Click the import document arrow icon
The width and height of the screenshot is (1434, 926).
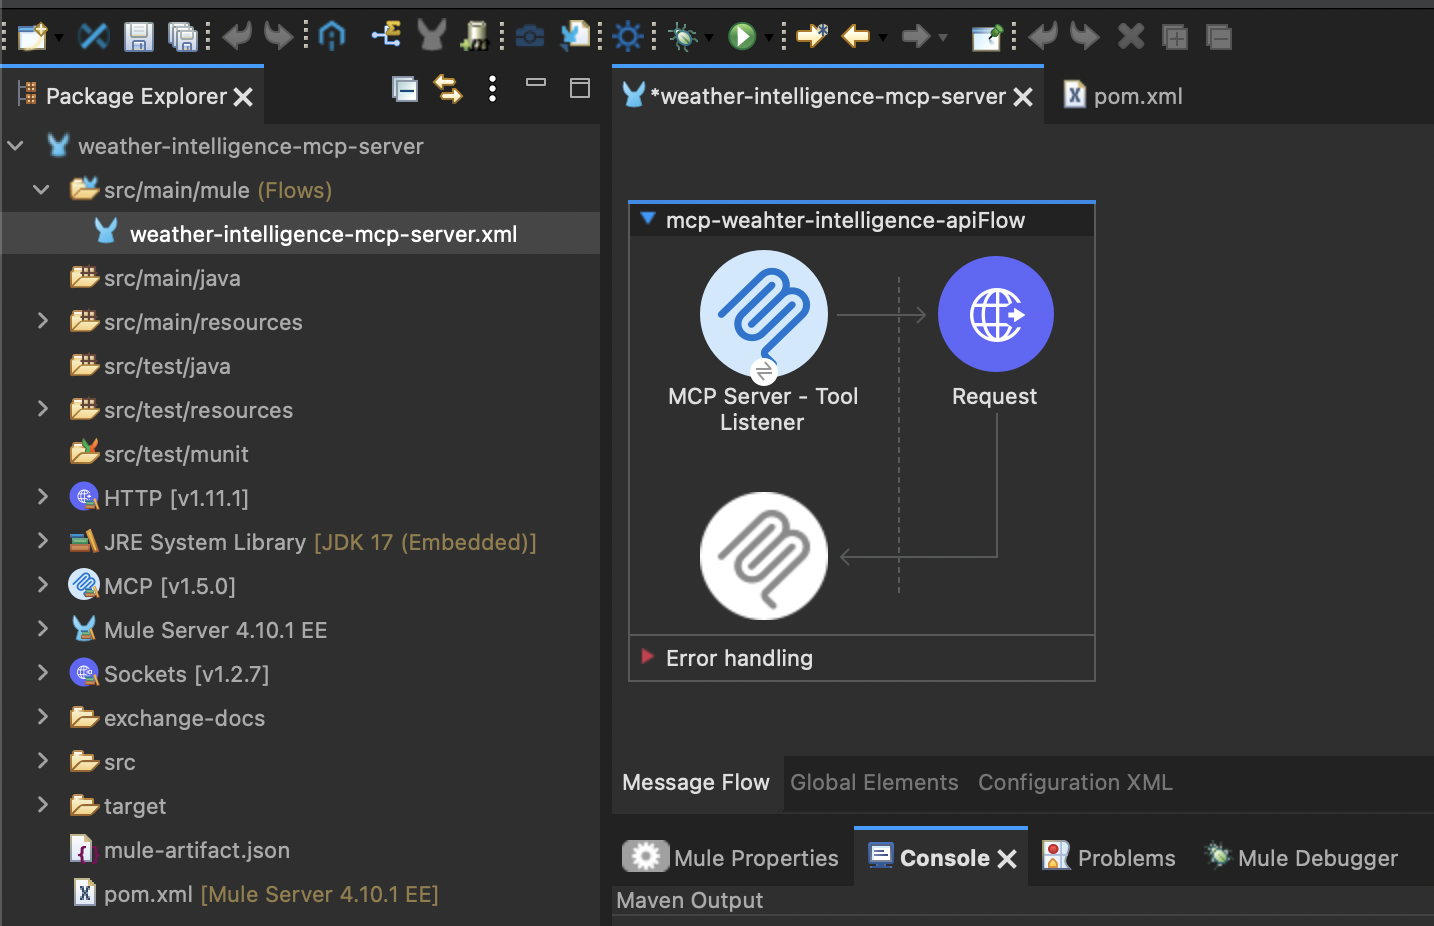(575, 36)
